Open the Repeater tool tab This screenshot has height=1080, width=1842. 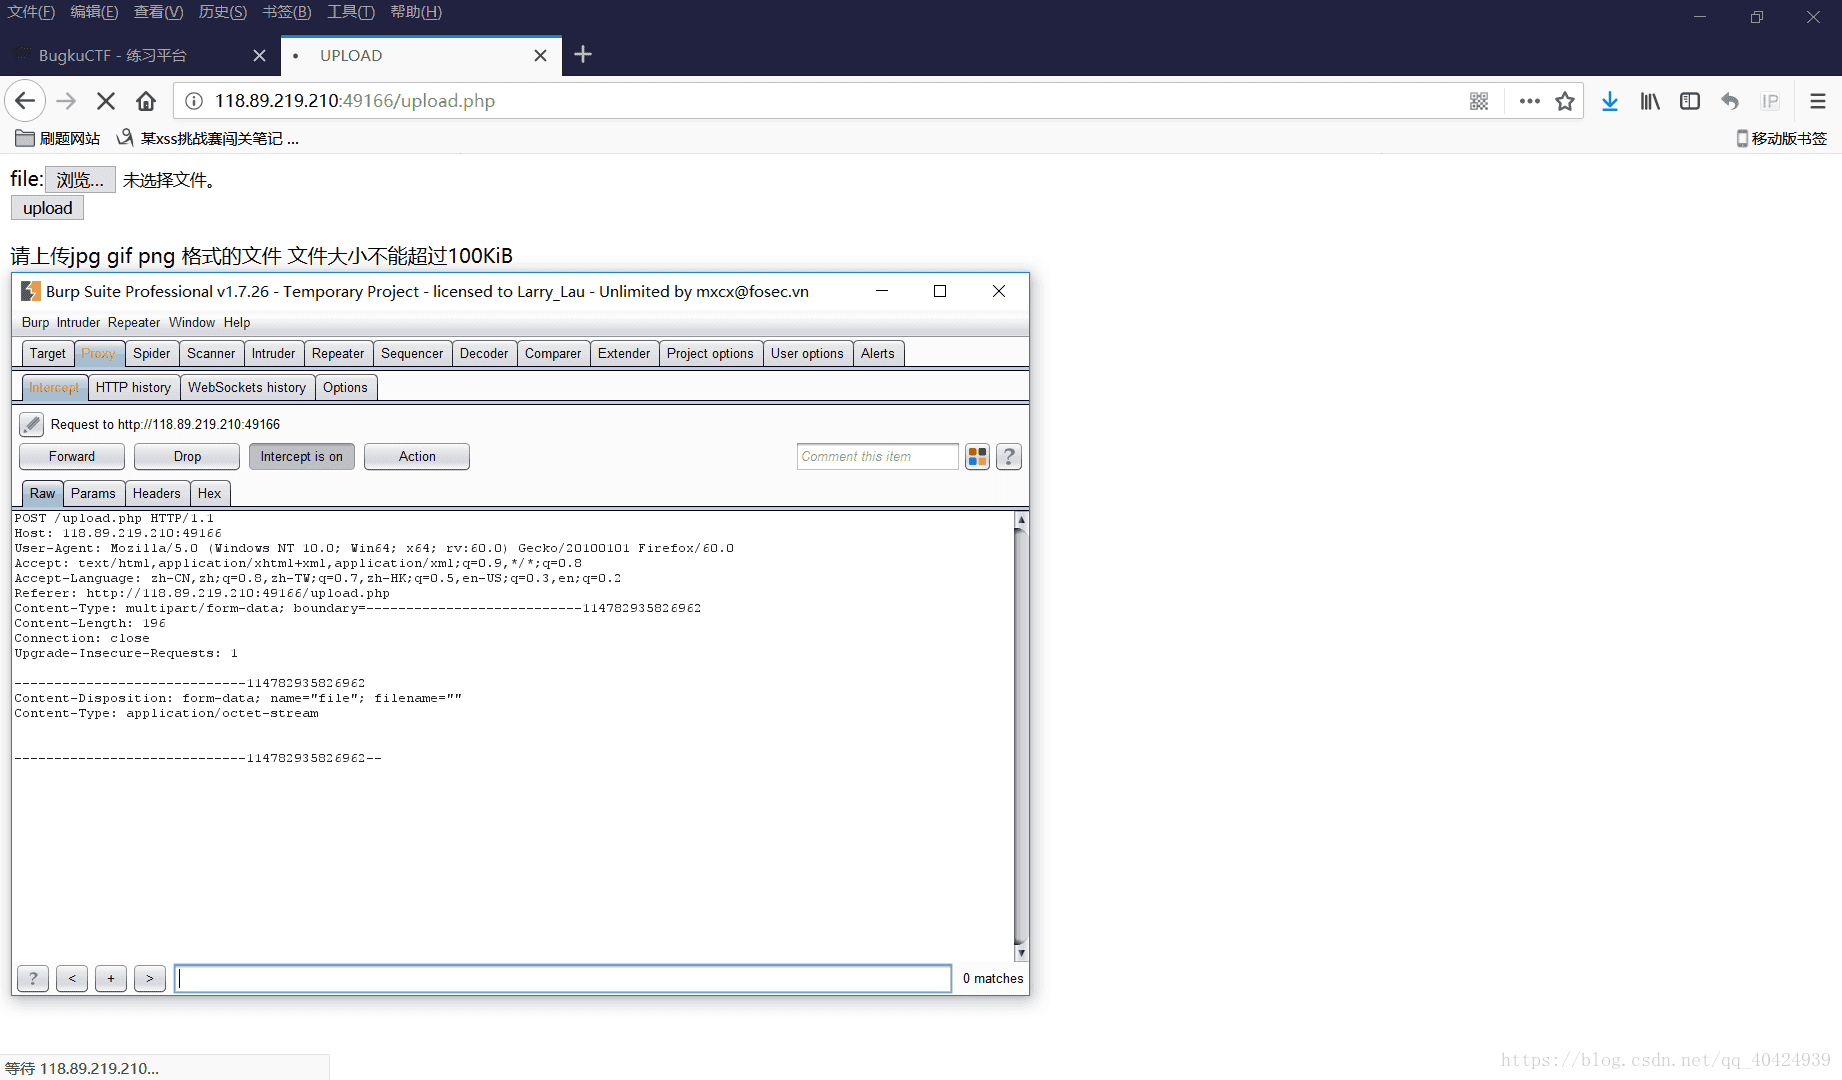point(338,354)
